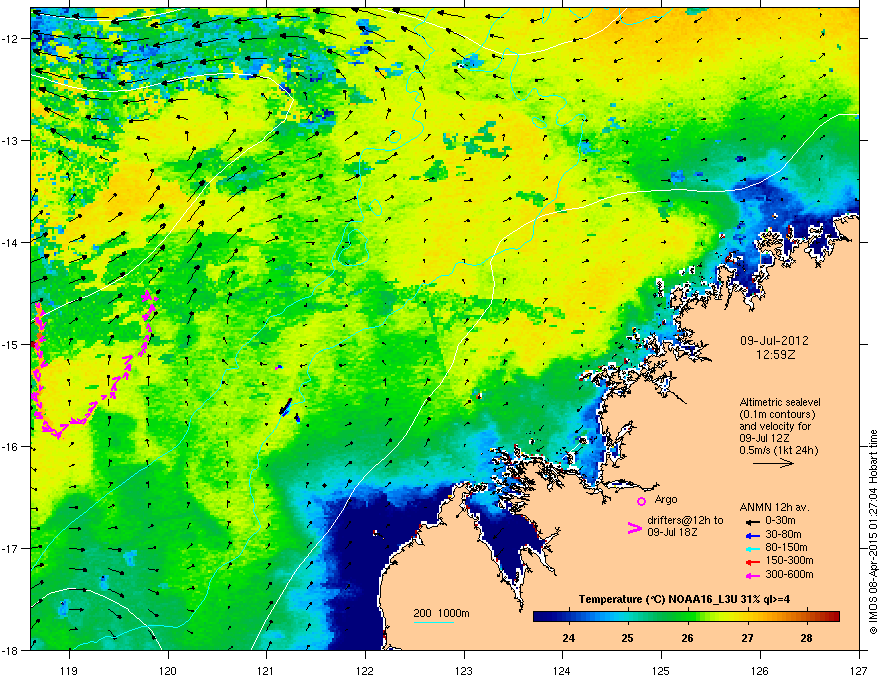Click the '30-80m' depth label
The image size is (880, 680).
pos(783,534)
